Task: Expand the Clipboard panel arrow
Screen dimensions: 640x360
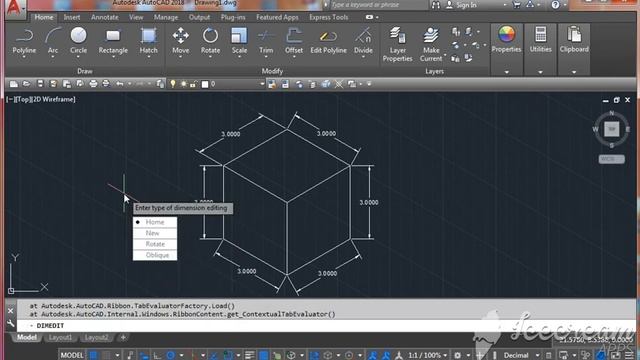Action: point(574,72)
